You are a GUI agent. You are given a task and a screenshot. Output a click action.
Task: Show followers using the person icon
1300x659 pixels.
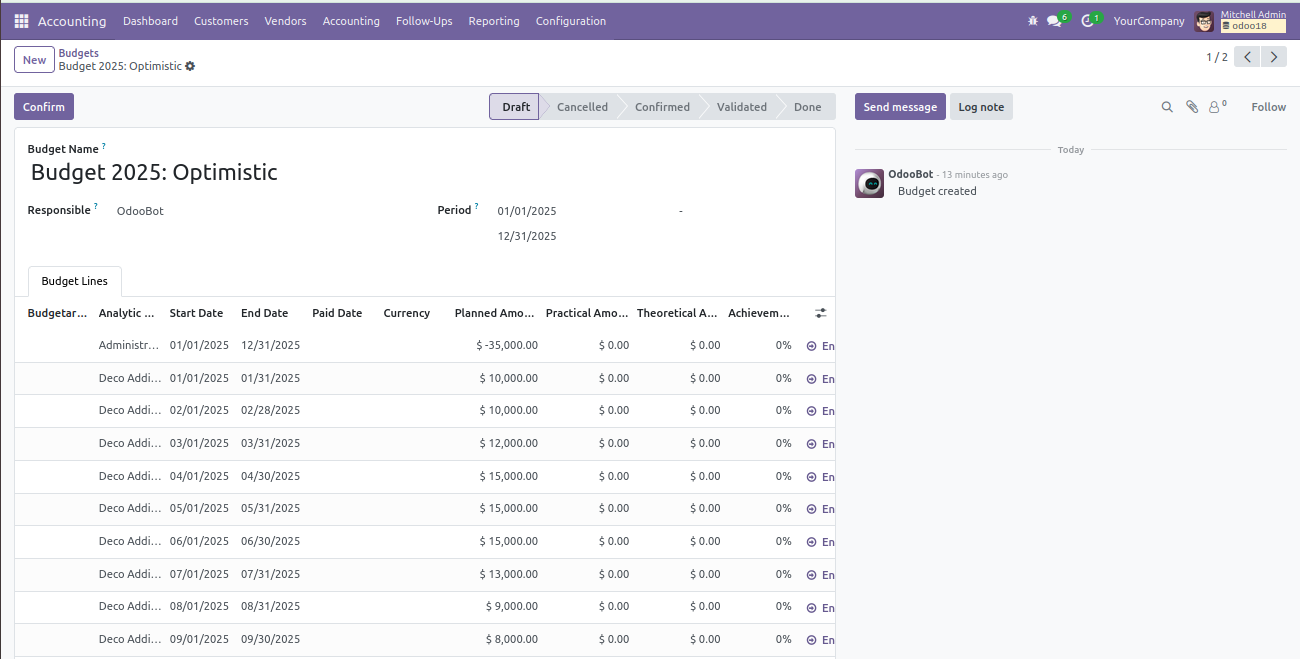(1215, 107)
